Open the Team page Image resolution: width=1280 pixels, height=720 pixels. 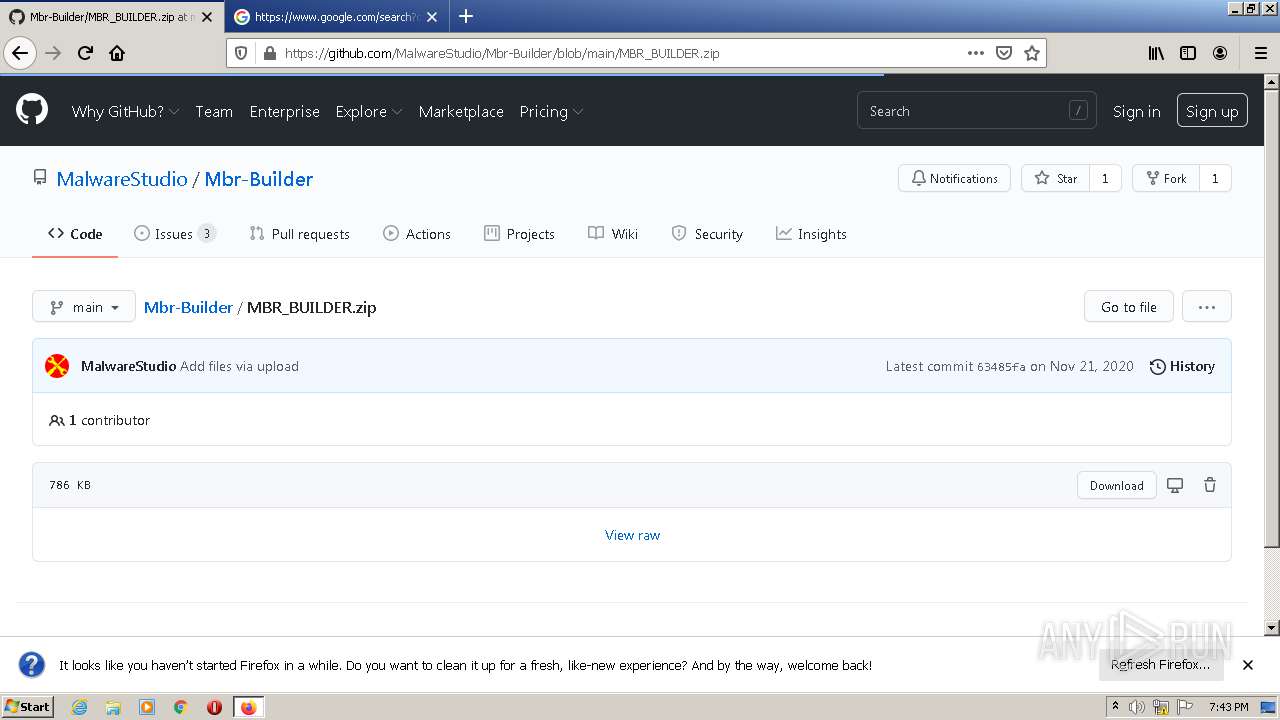pos(214,111)
